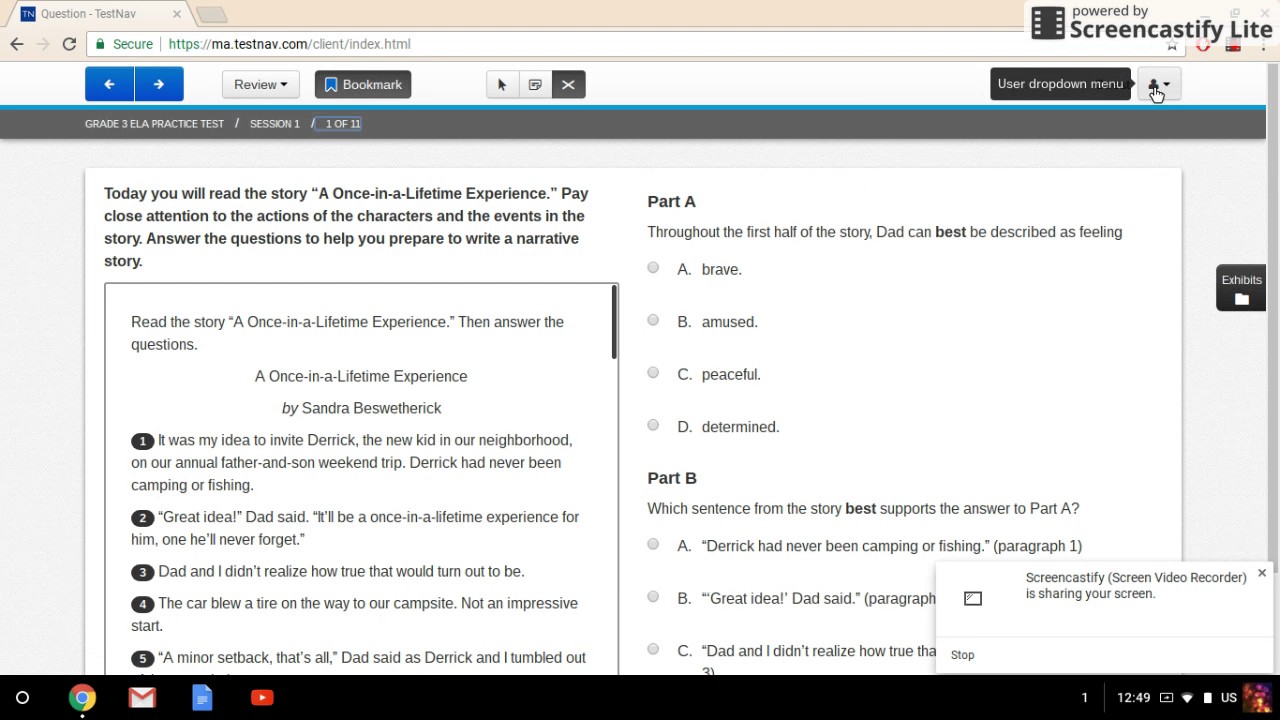Click the battery status icon
Screen dimensions: 1280x720
[1207, 698]
